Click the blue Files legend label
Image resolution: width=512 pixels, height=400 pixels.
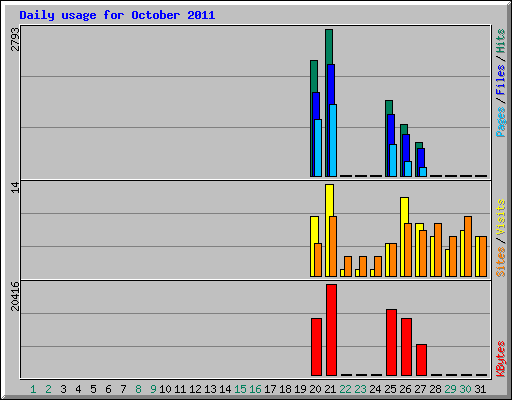tap(500, 79)
